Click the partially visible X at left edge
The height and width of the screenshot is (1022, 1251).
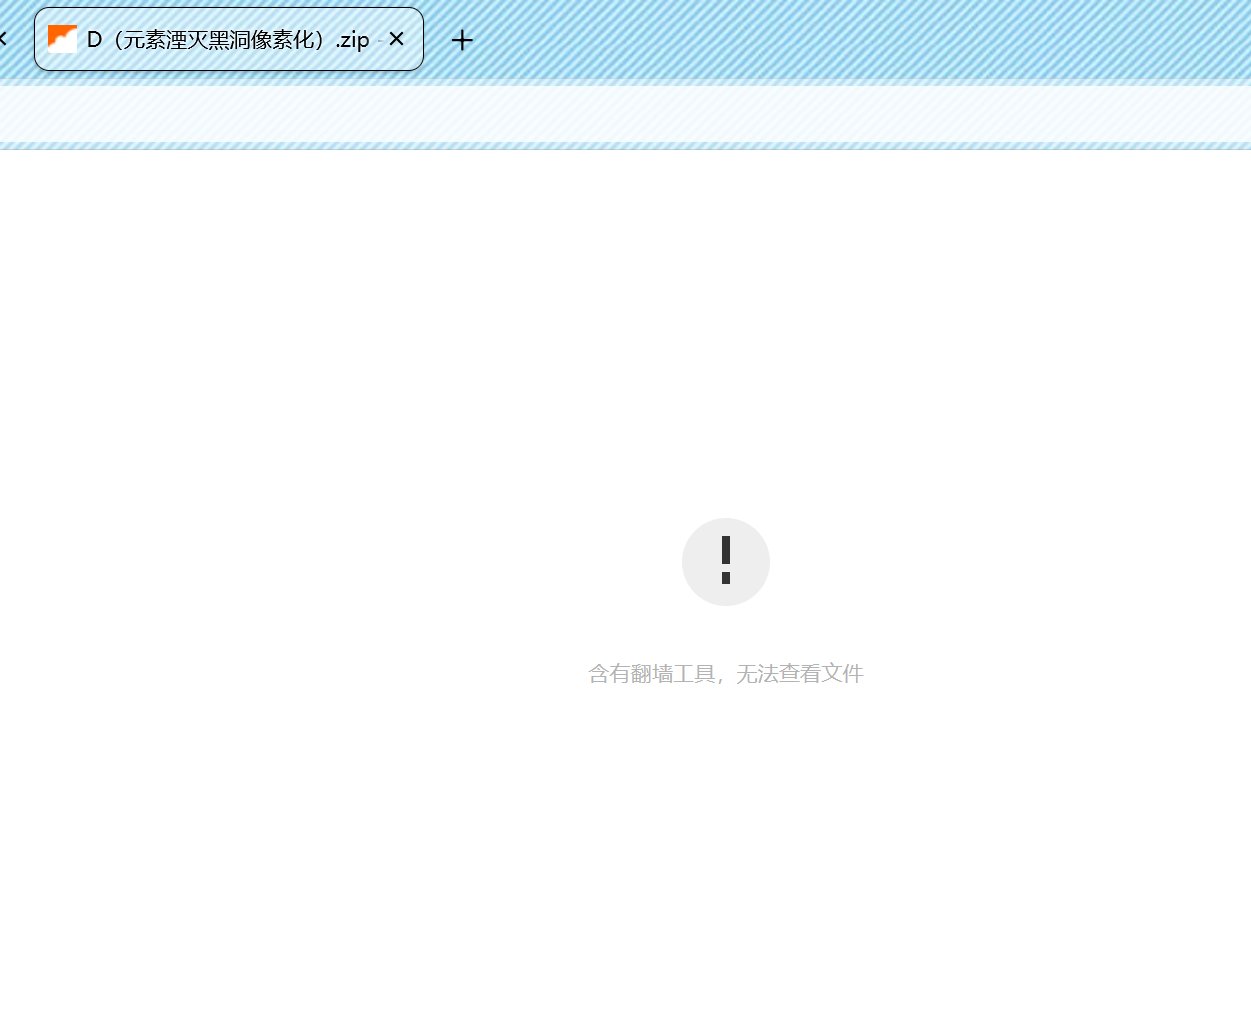(3, 39)
